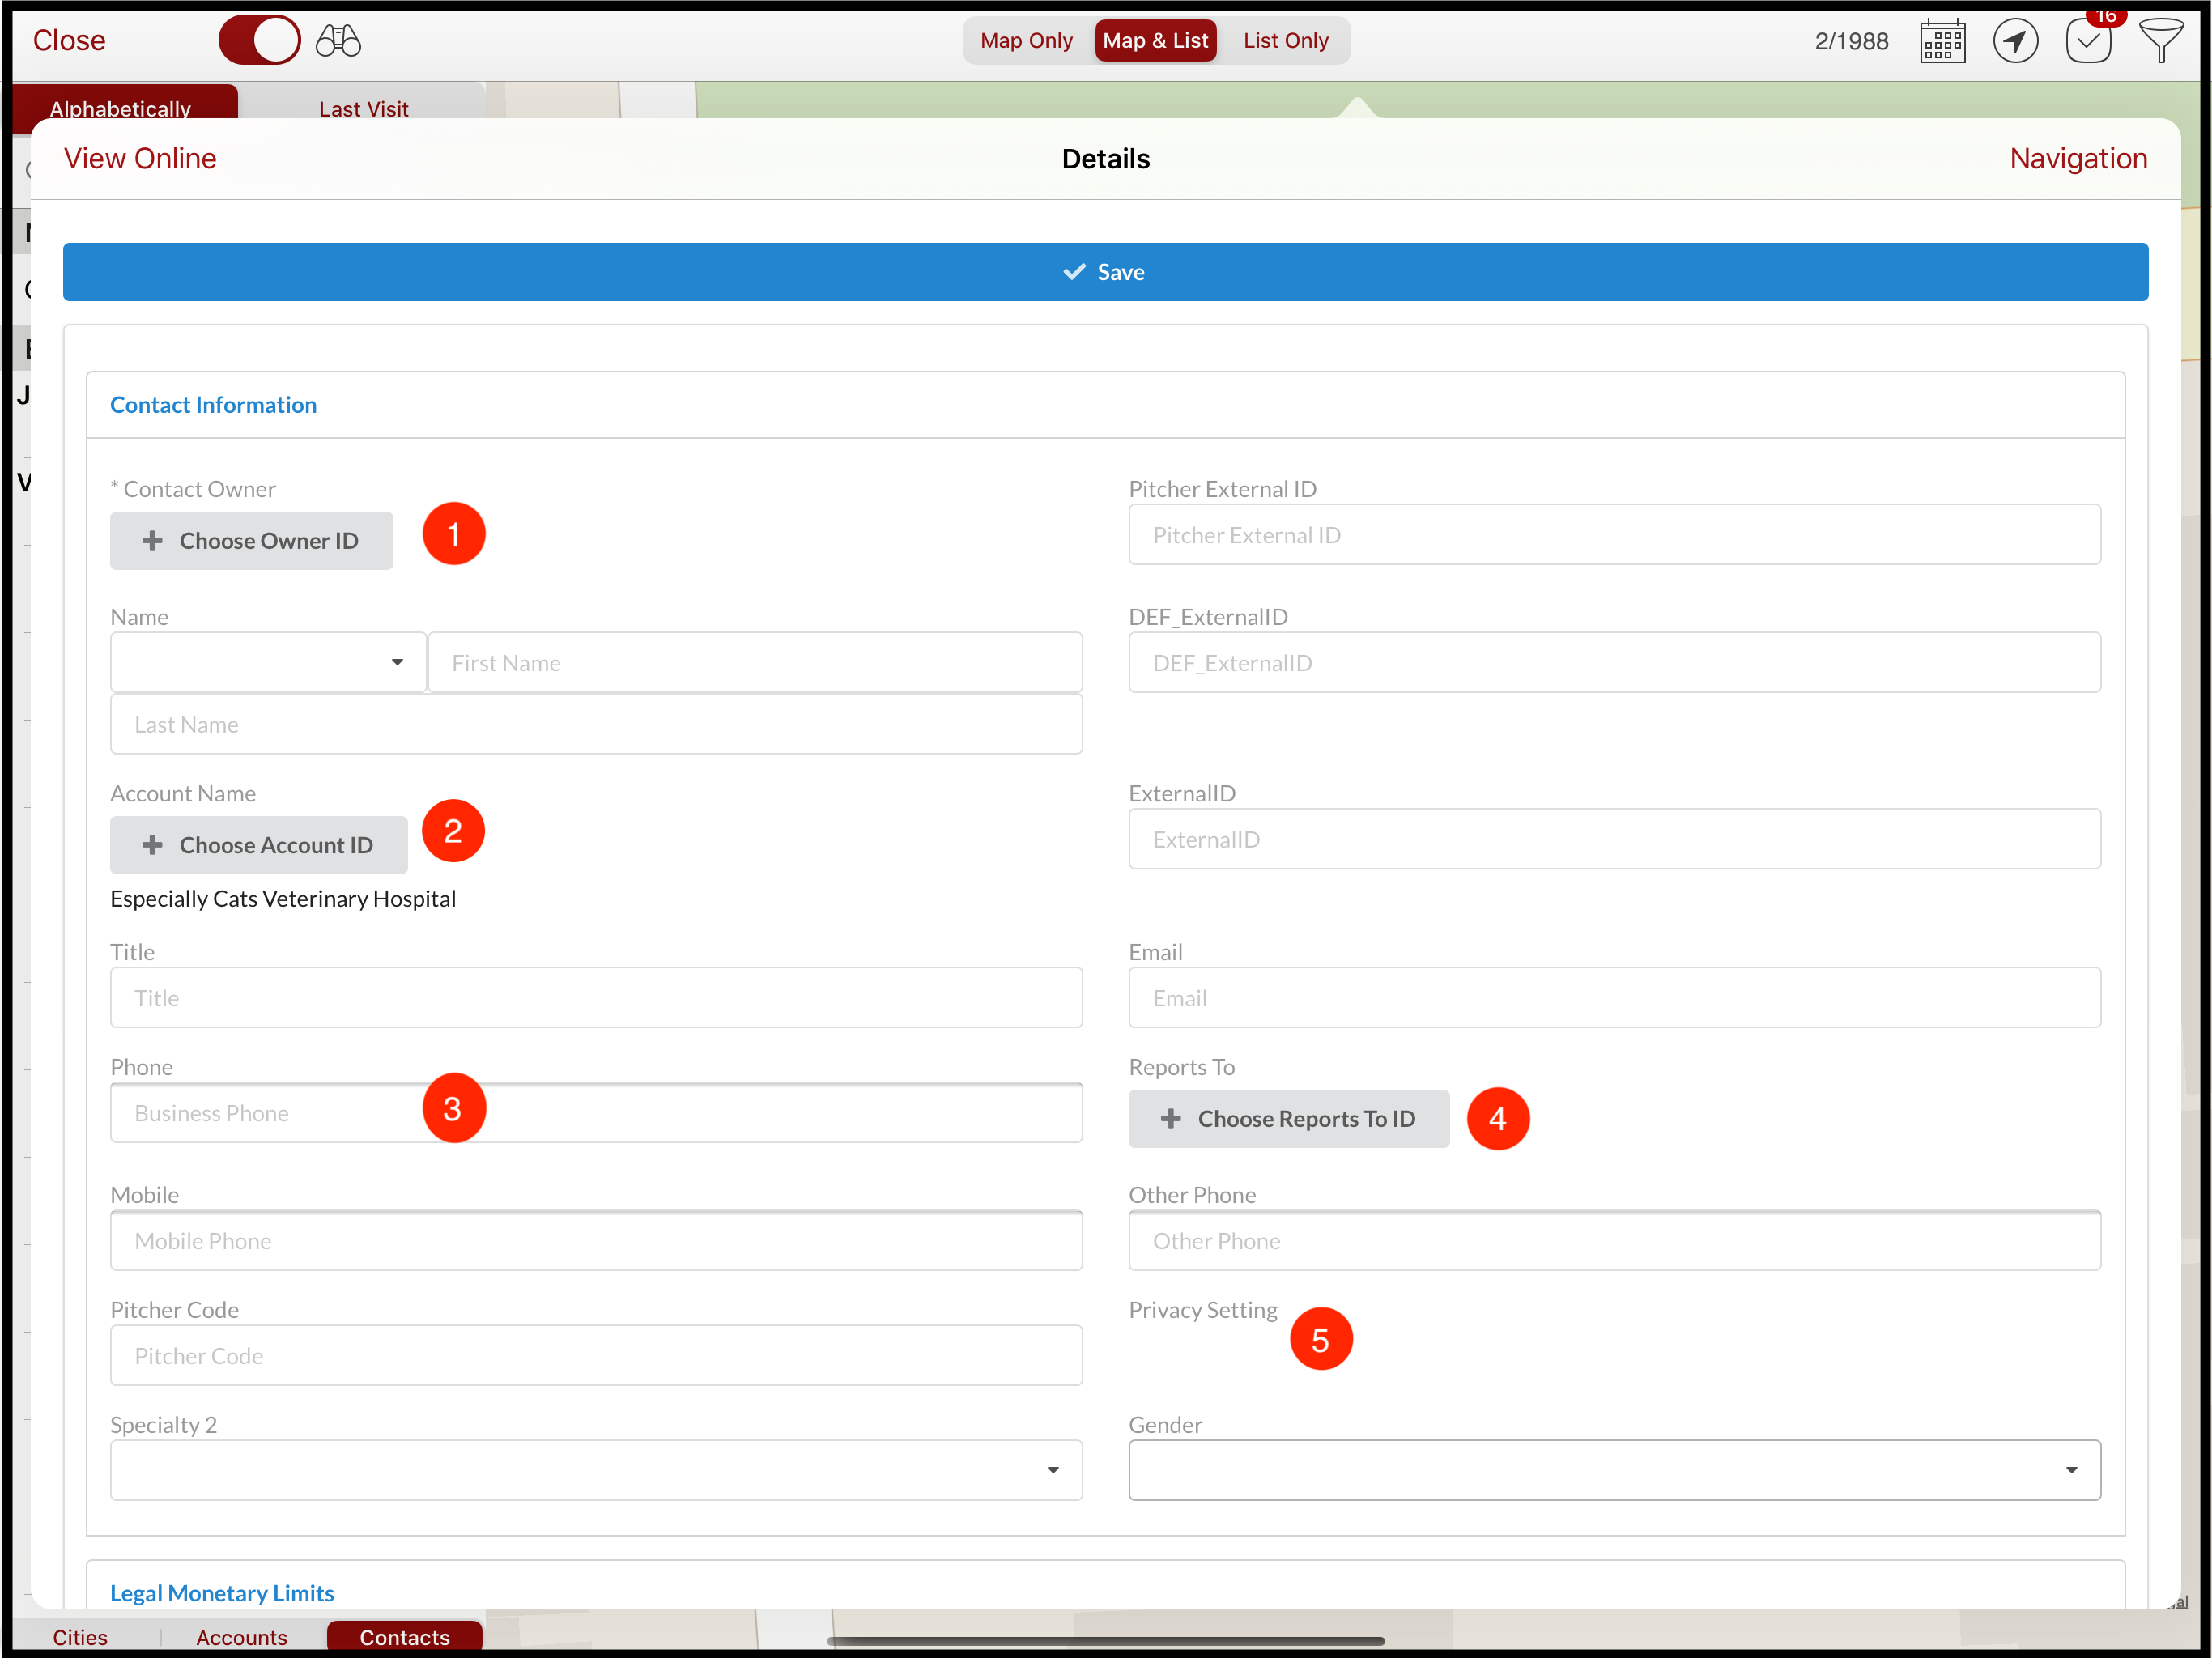2212x1658 pixels.
Task: Switch off the red toggle near Close
Action: pyautogui.click(x=259, y=40)
